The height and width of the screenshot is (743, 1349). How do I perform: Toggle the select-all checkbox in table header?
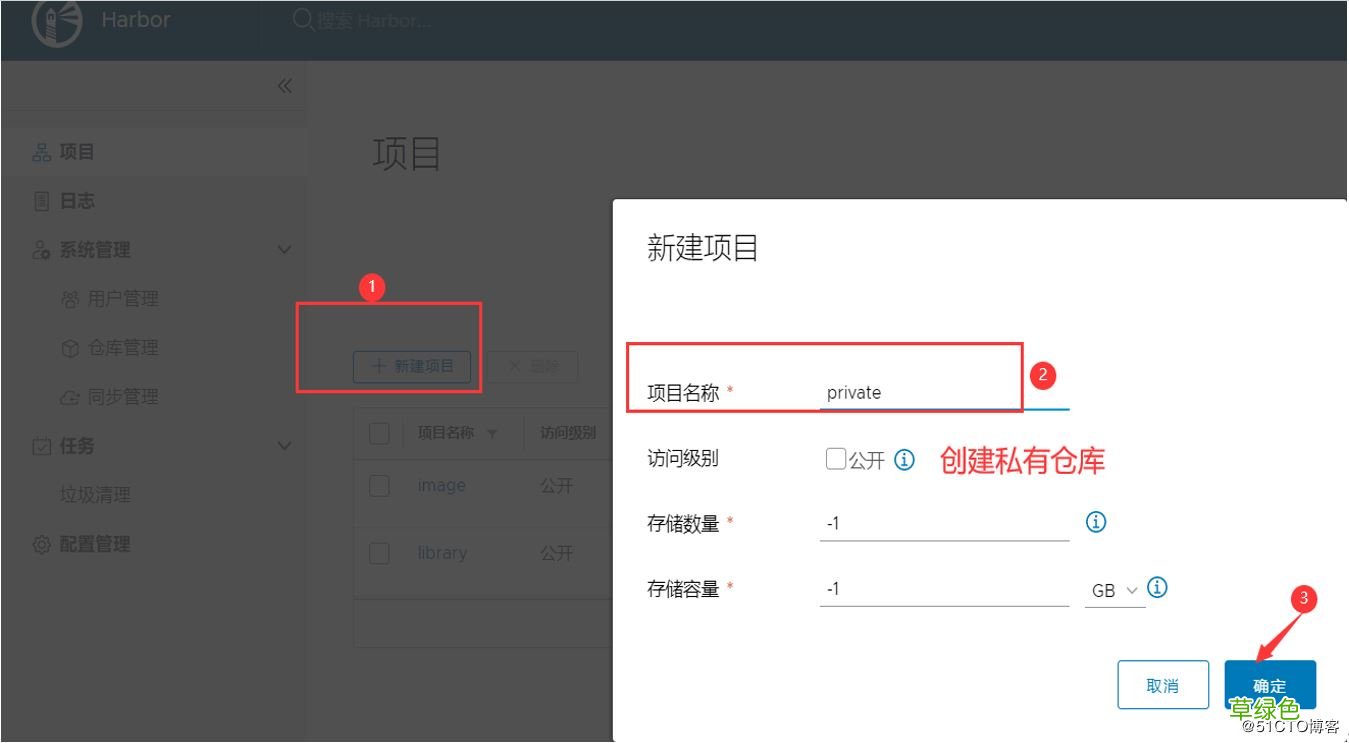coord(379,432)
